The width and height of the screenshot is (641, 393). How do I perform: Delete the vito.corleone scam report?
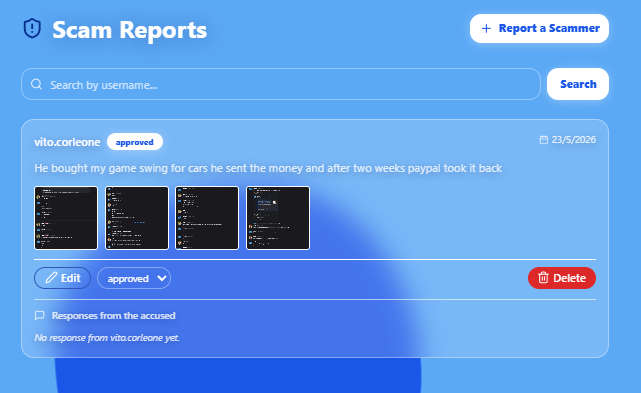pos(562,278)
